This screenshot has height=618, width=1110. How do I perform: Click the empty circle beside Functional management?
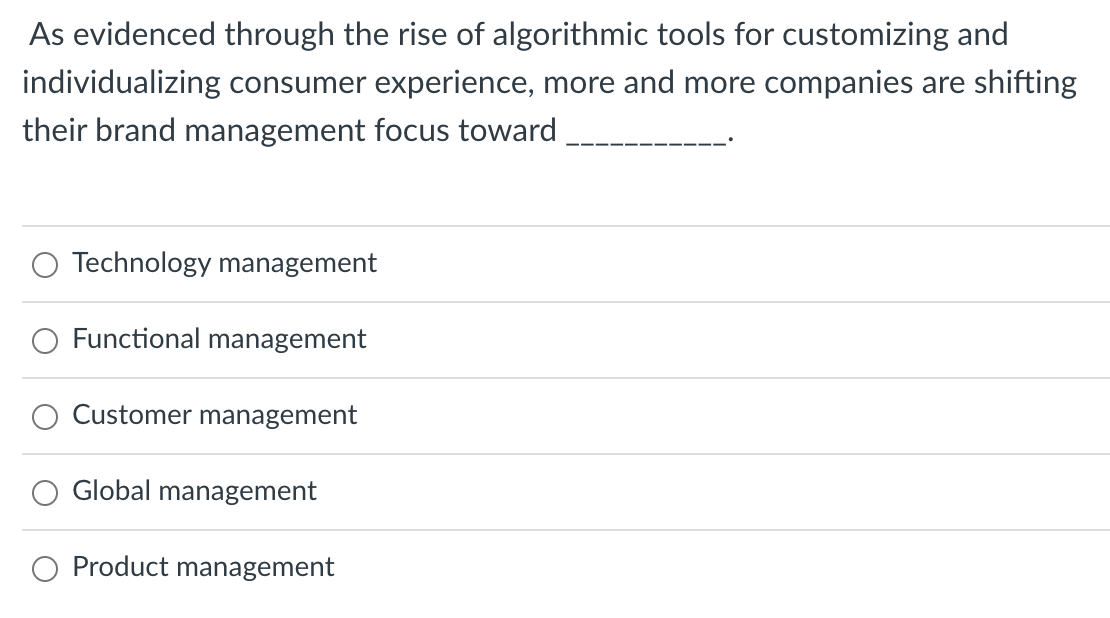pyautogui.click(x=44, y=341)
